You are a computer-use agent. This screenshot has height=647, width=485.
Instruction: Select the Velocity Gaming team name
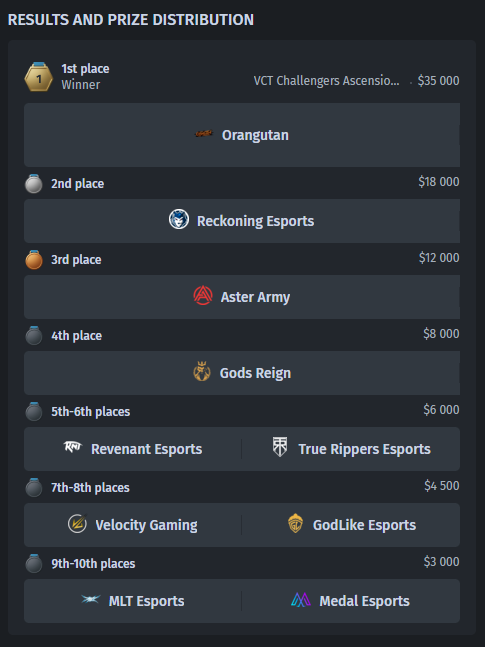pos(146,525)
